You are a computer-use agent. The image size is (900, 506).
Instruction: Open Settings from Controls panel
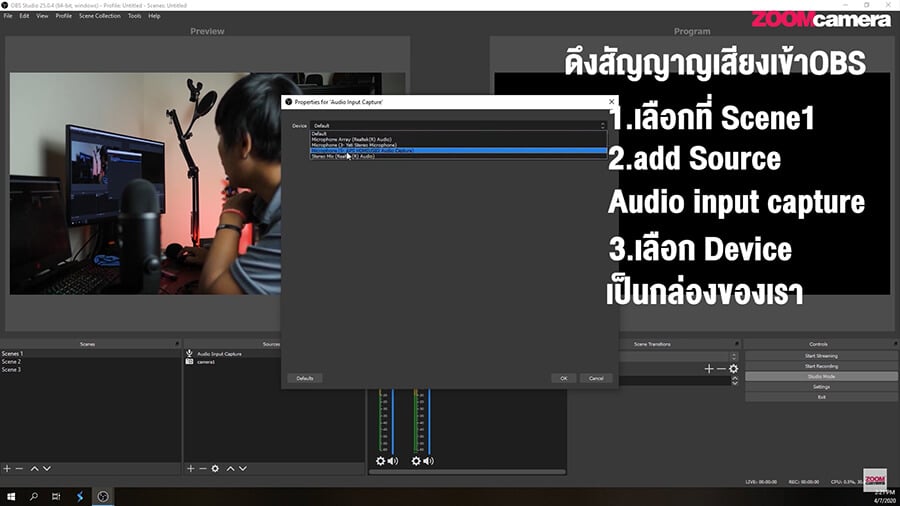tap(821, 387)
